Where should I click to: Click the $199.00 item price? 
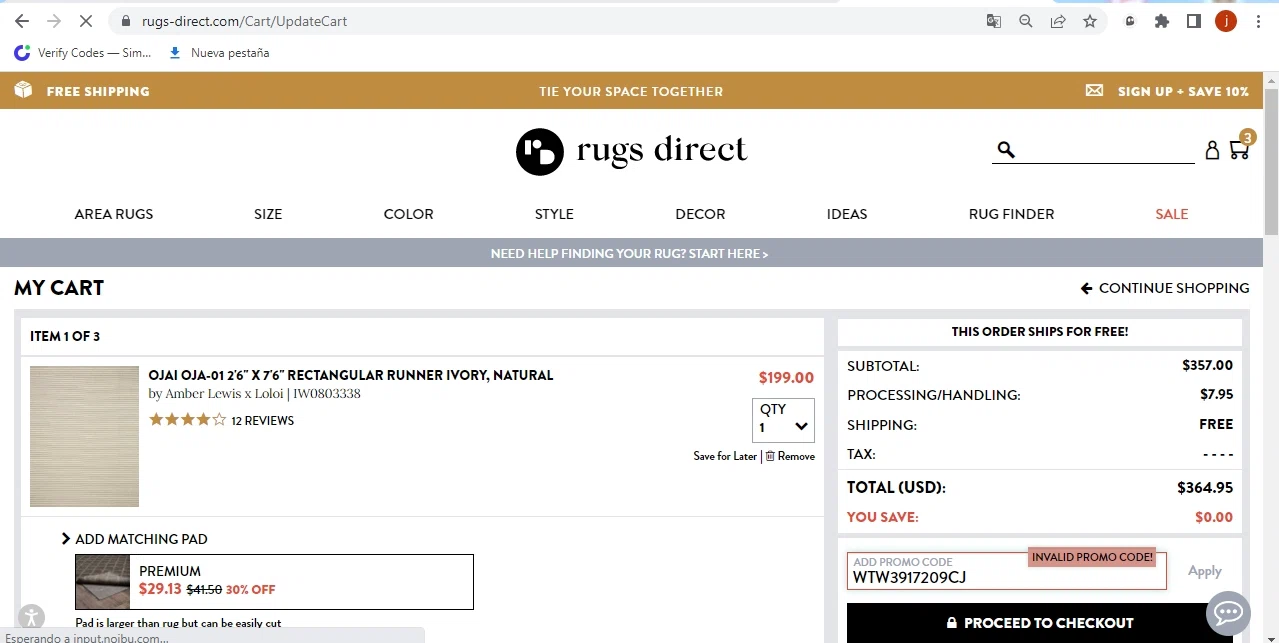point(786,378)
